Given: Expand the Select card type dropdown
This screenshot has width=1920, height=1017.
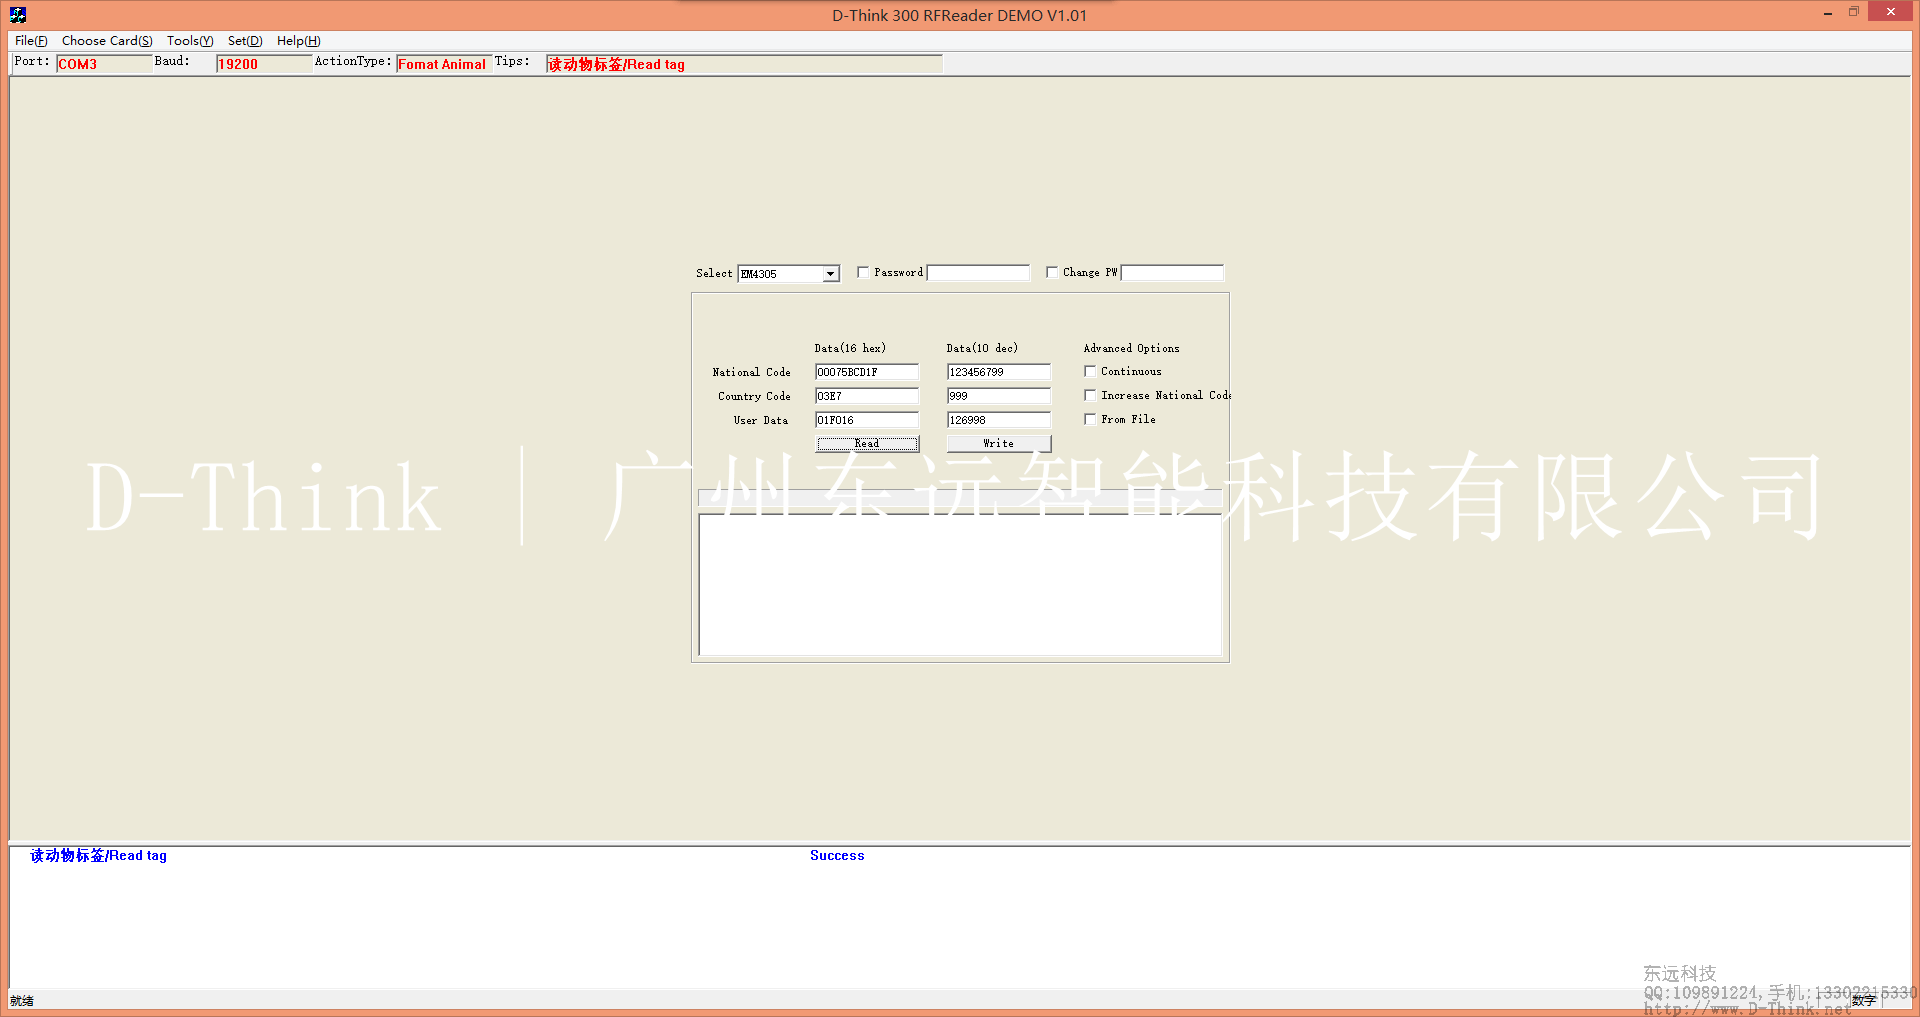Looking at the screenshot, I should (x=830, y=274).
